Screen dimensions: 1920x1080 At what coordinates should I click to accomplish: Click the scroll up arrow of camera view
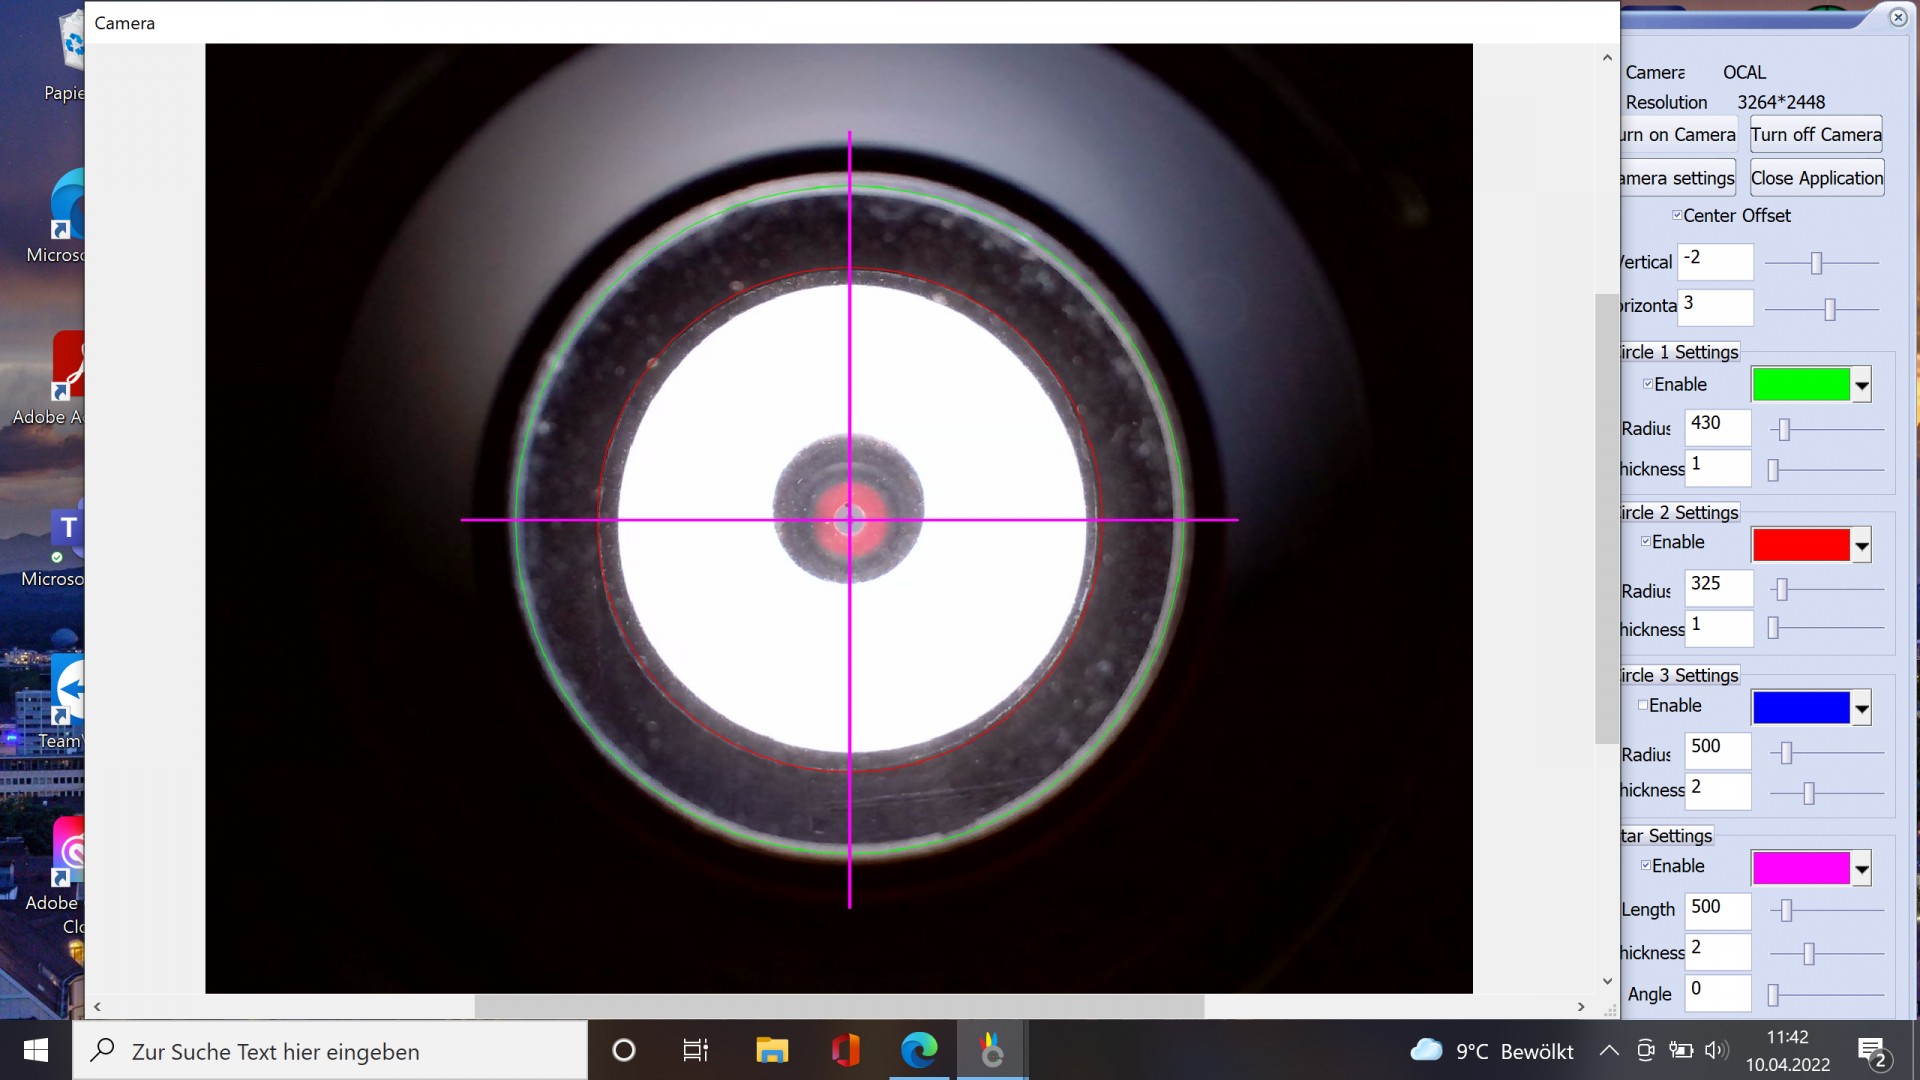[1607, 58]
